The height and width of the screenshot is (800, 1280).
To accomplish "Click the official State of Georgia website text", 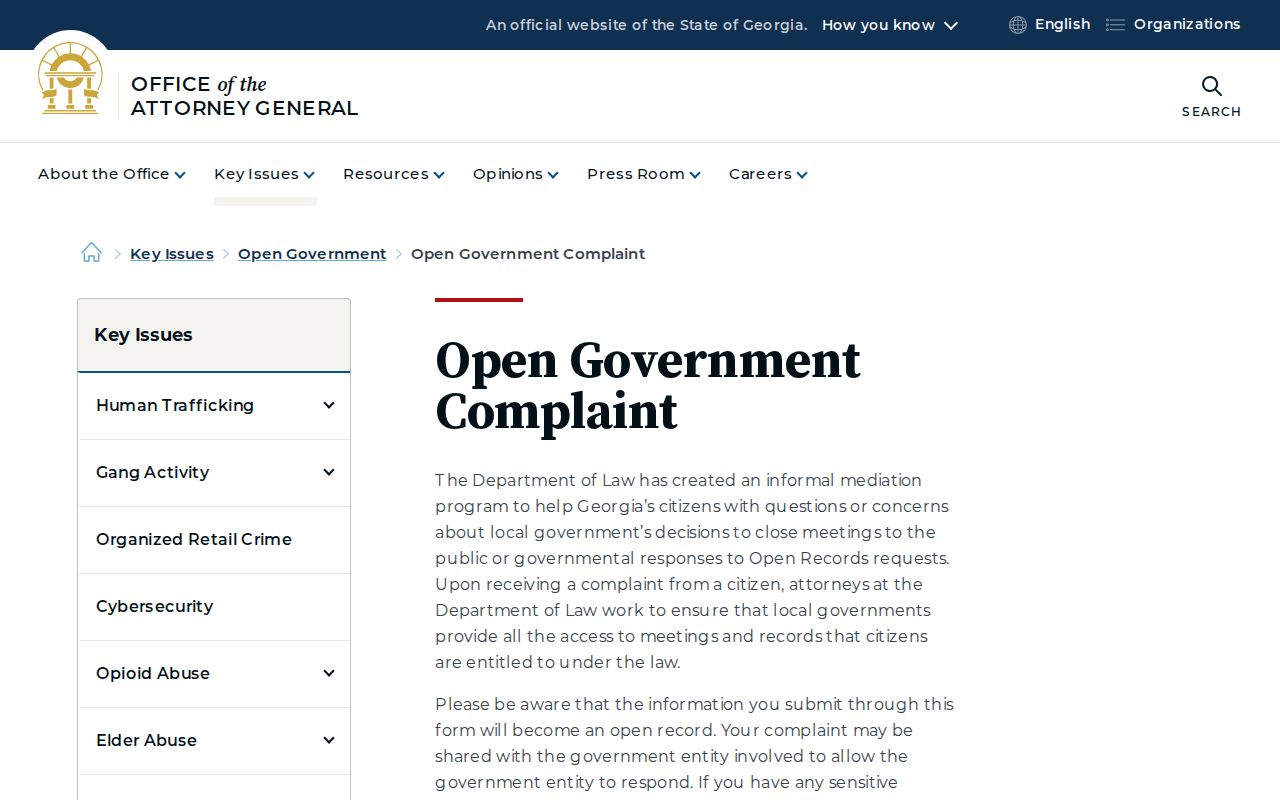I will pyautogui.click(x=646, y=25).
